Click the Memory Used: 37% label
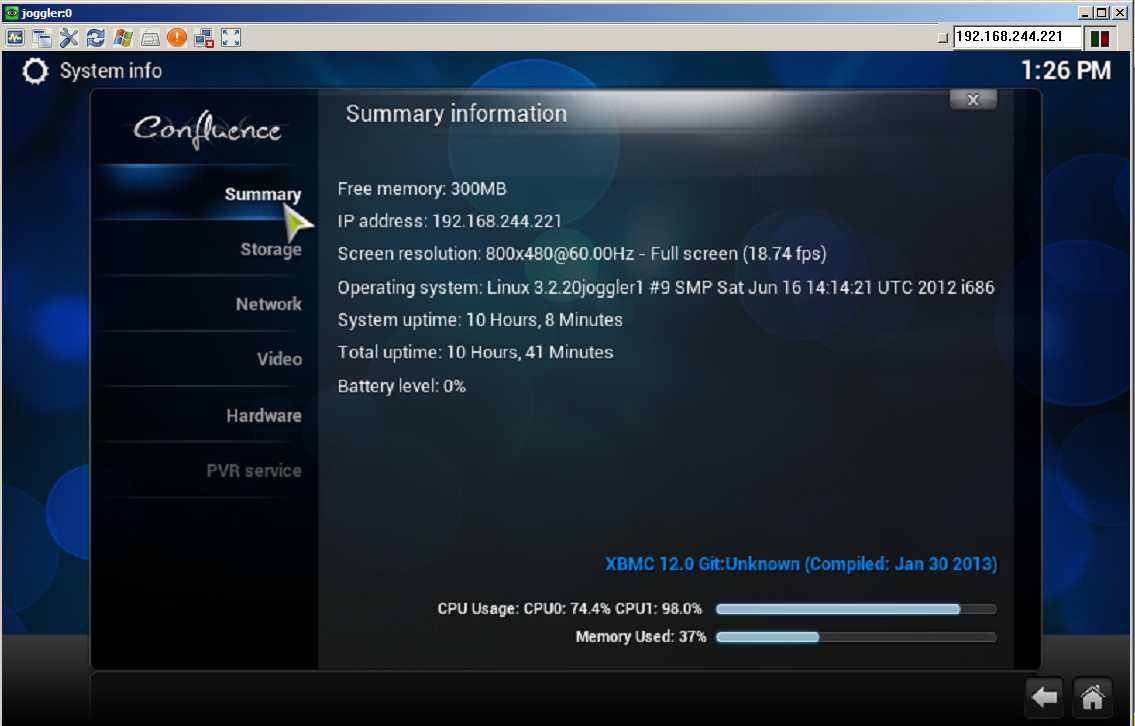 click(641, 637)
